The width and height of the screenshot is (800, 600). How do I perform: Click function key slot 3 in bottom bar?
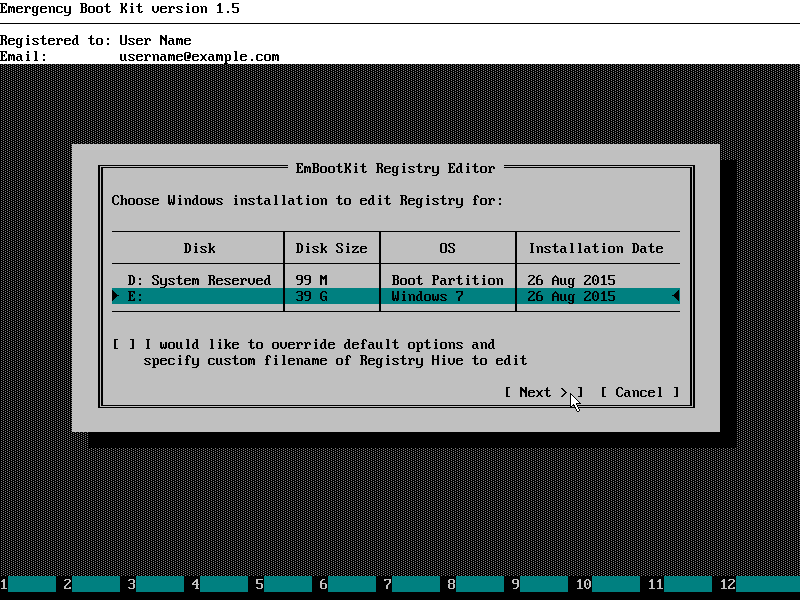(156, 584)
